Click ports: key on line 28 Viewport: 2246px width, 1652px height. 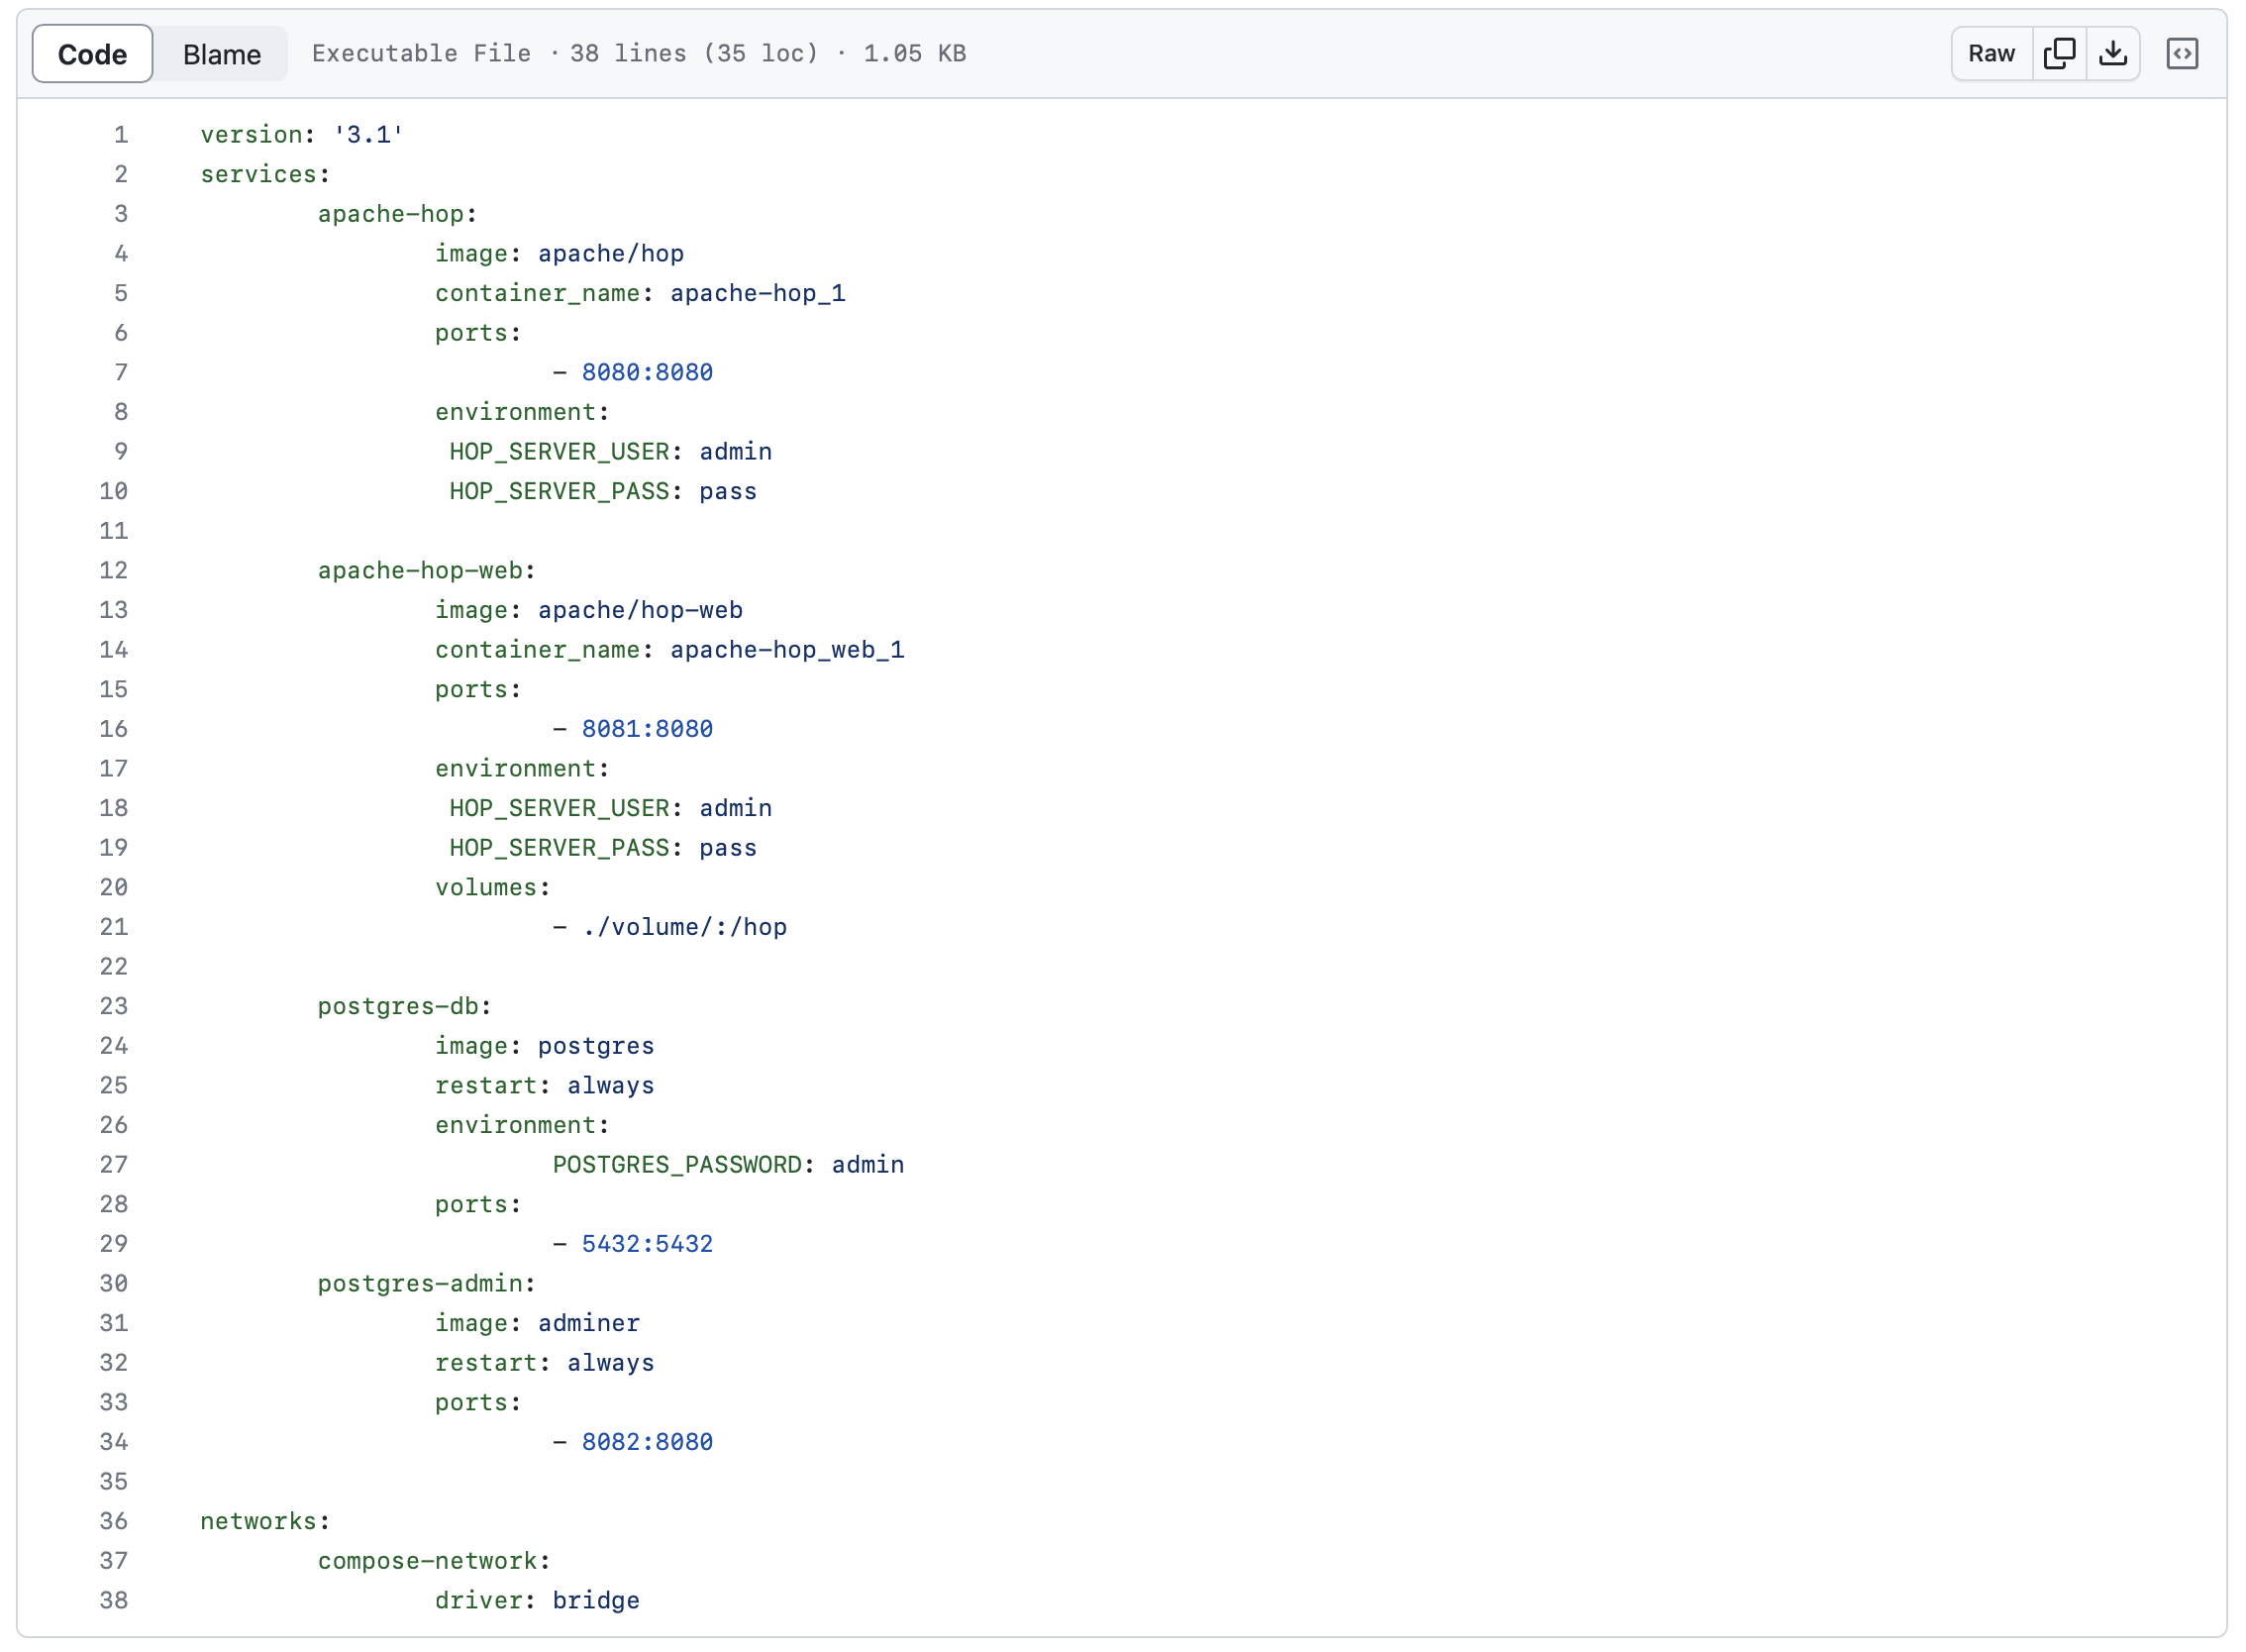pyautogui.click(x=478, y=1204)
